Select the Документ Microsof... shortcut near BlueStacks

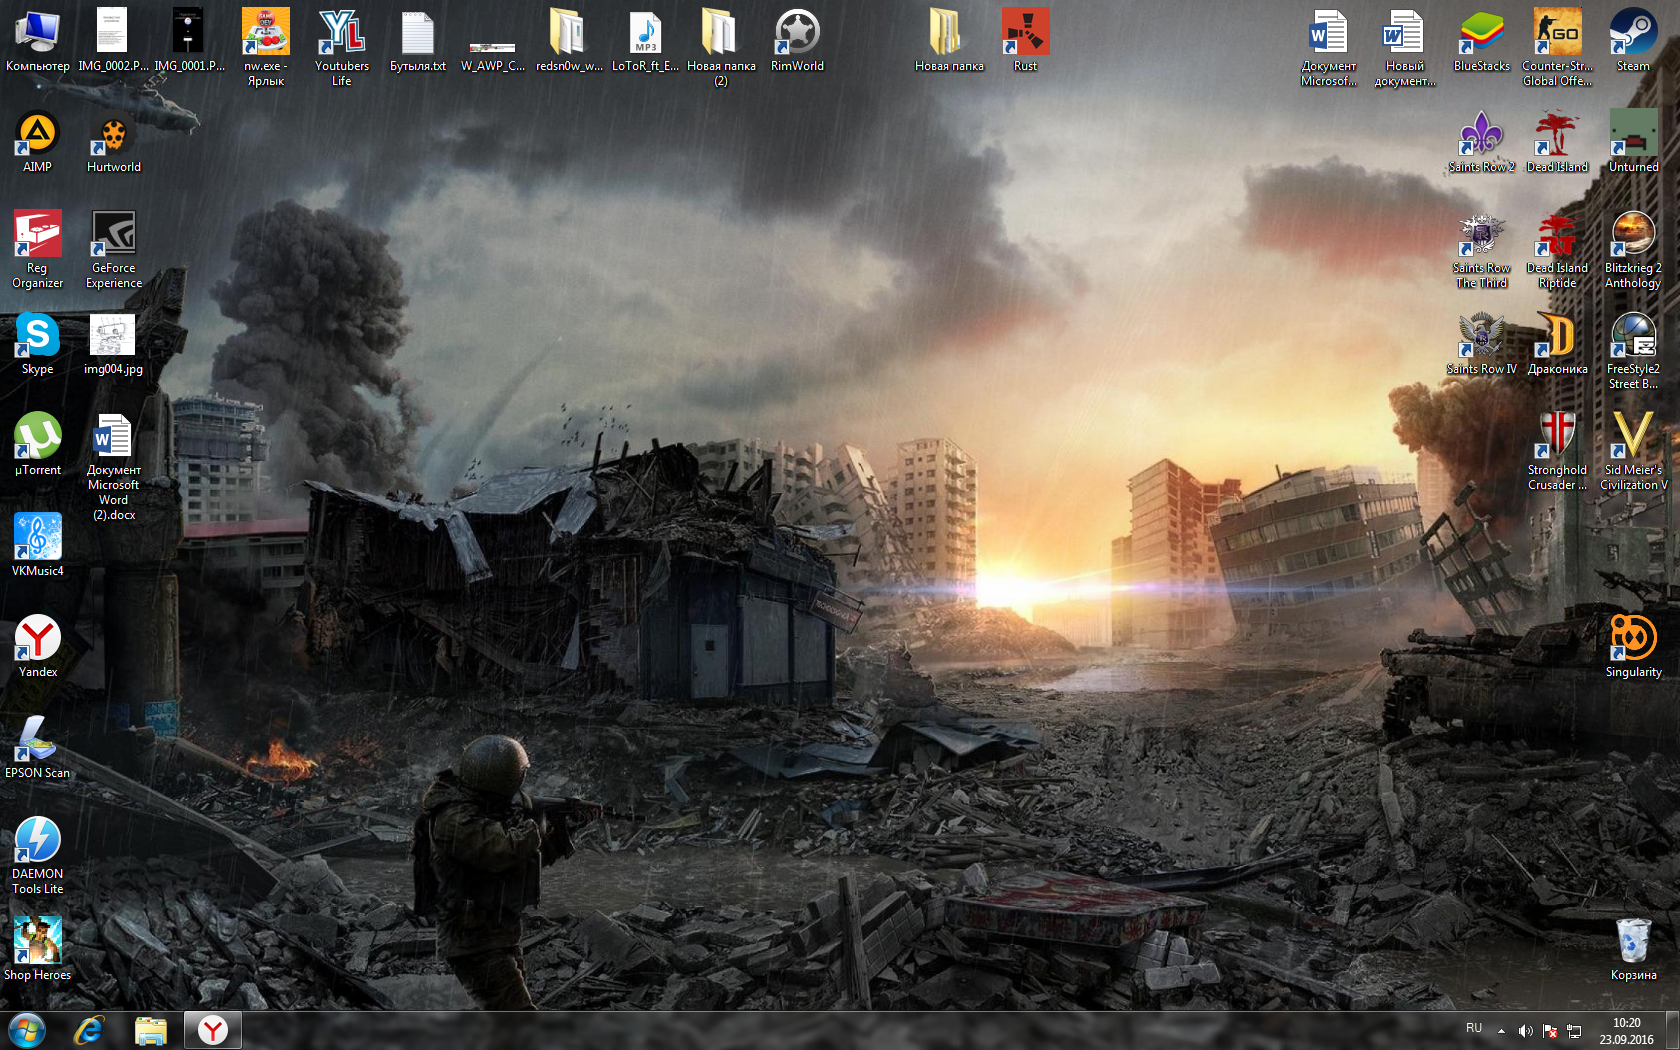click(1329, 48)
